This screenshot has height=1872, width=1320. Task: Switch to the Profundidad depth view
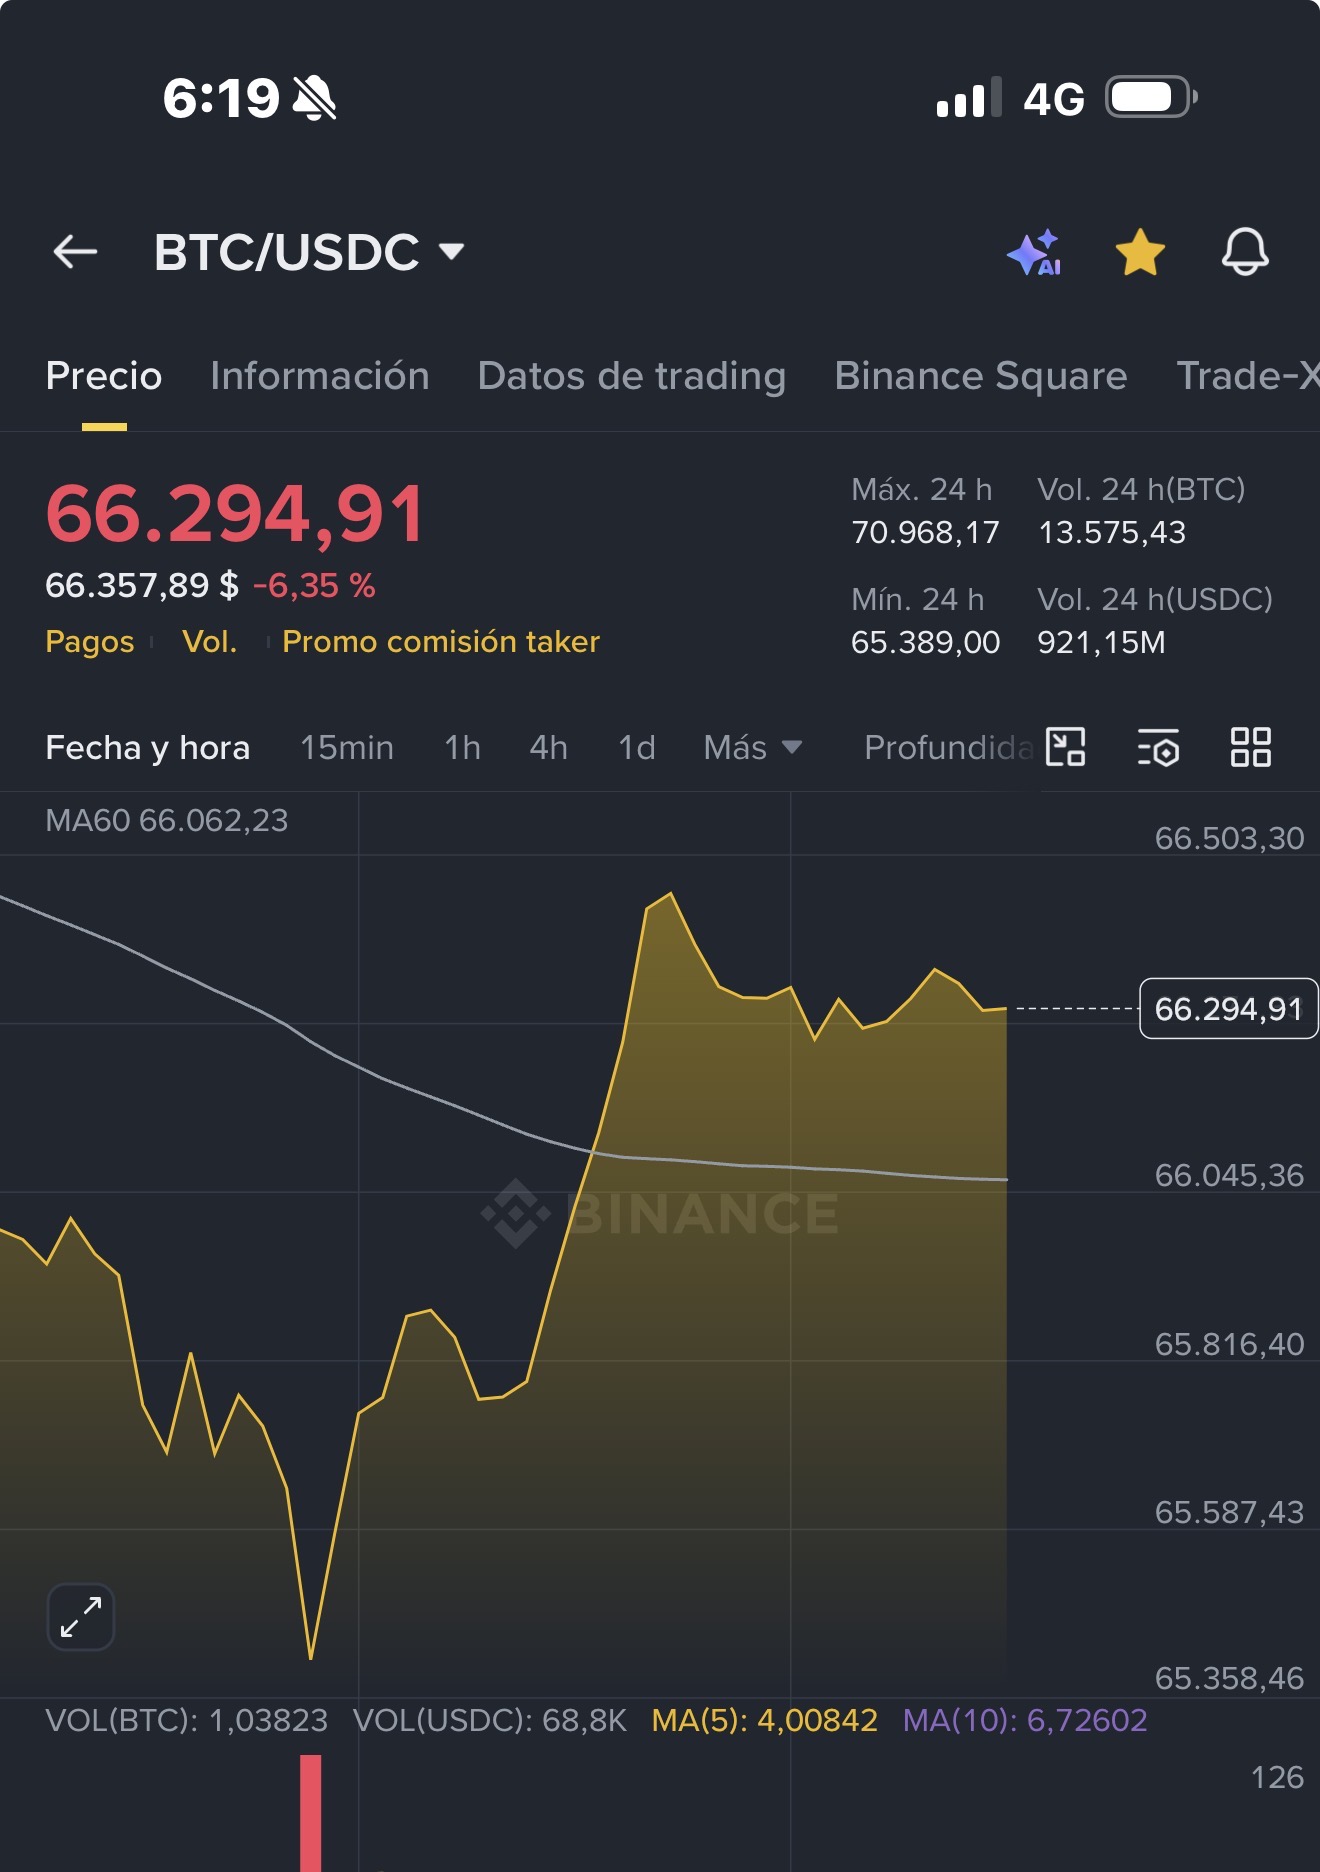[x=948, y=748]
